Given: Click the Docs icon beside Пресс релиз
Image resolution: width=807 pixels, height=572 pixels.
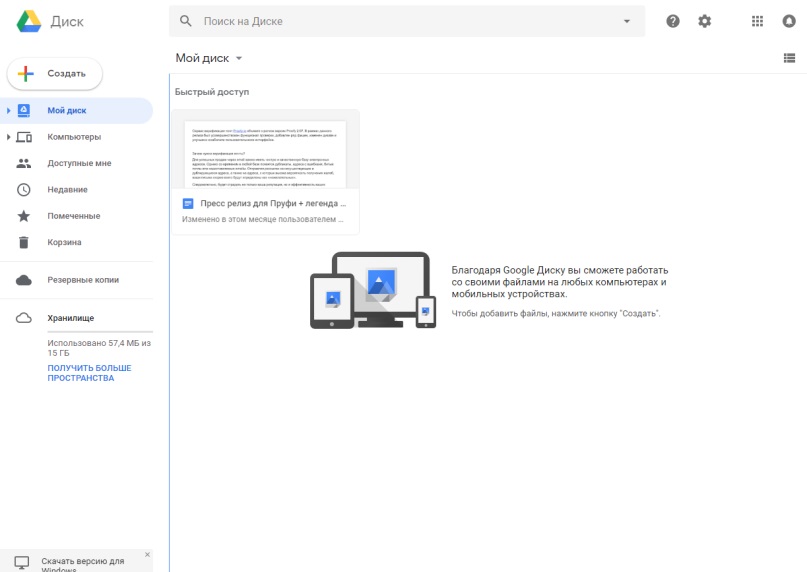Looking at the screenshot, I should coord(188,203).
